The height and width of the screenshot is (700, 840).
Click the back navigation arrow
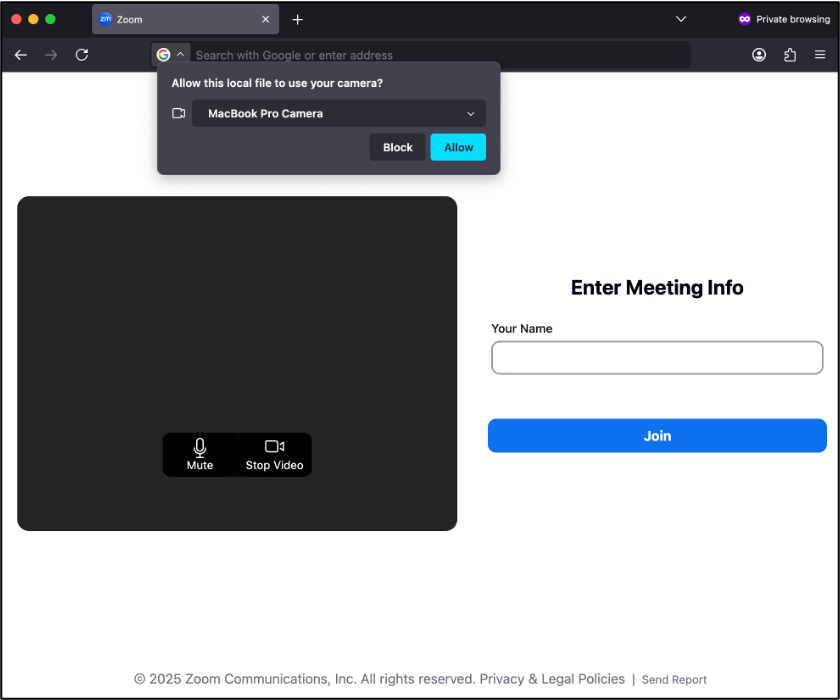21,55
